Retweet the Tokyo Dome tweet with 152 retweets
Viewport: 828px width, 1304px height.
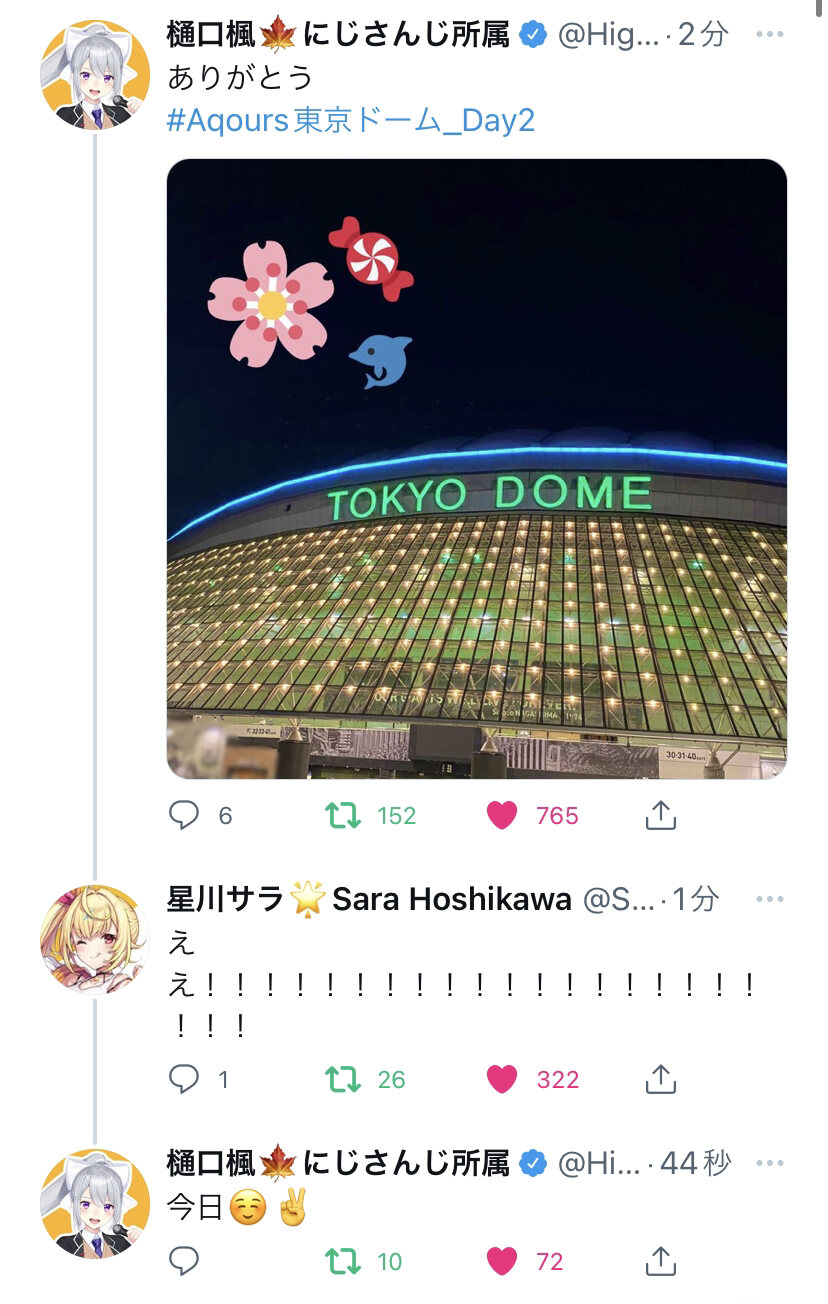tap(344, 816)
